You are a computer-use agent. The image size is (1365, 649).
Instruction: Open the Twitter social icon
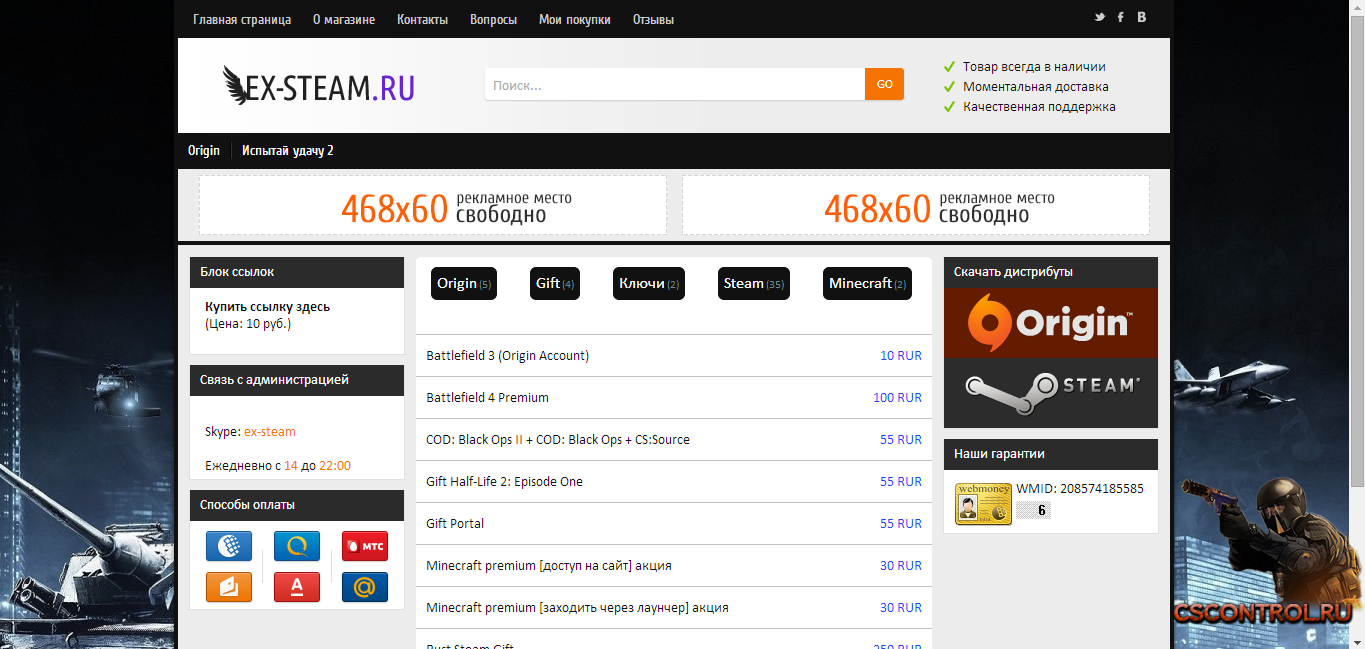pos(1099,17)
